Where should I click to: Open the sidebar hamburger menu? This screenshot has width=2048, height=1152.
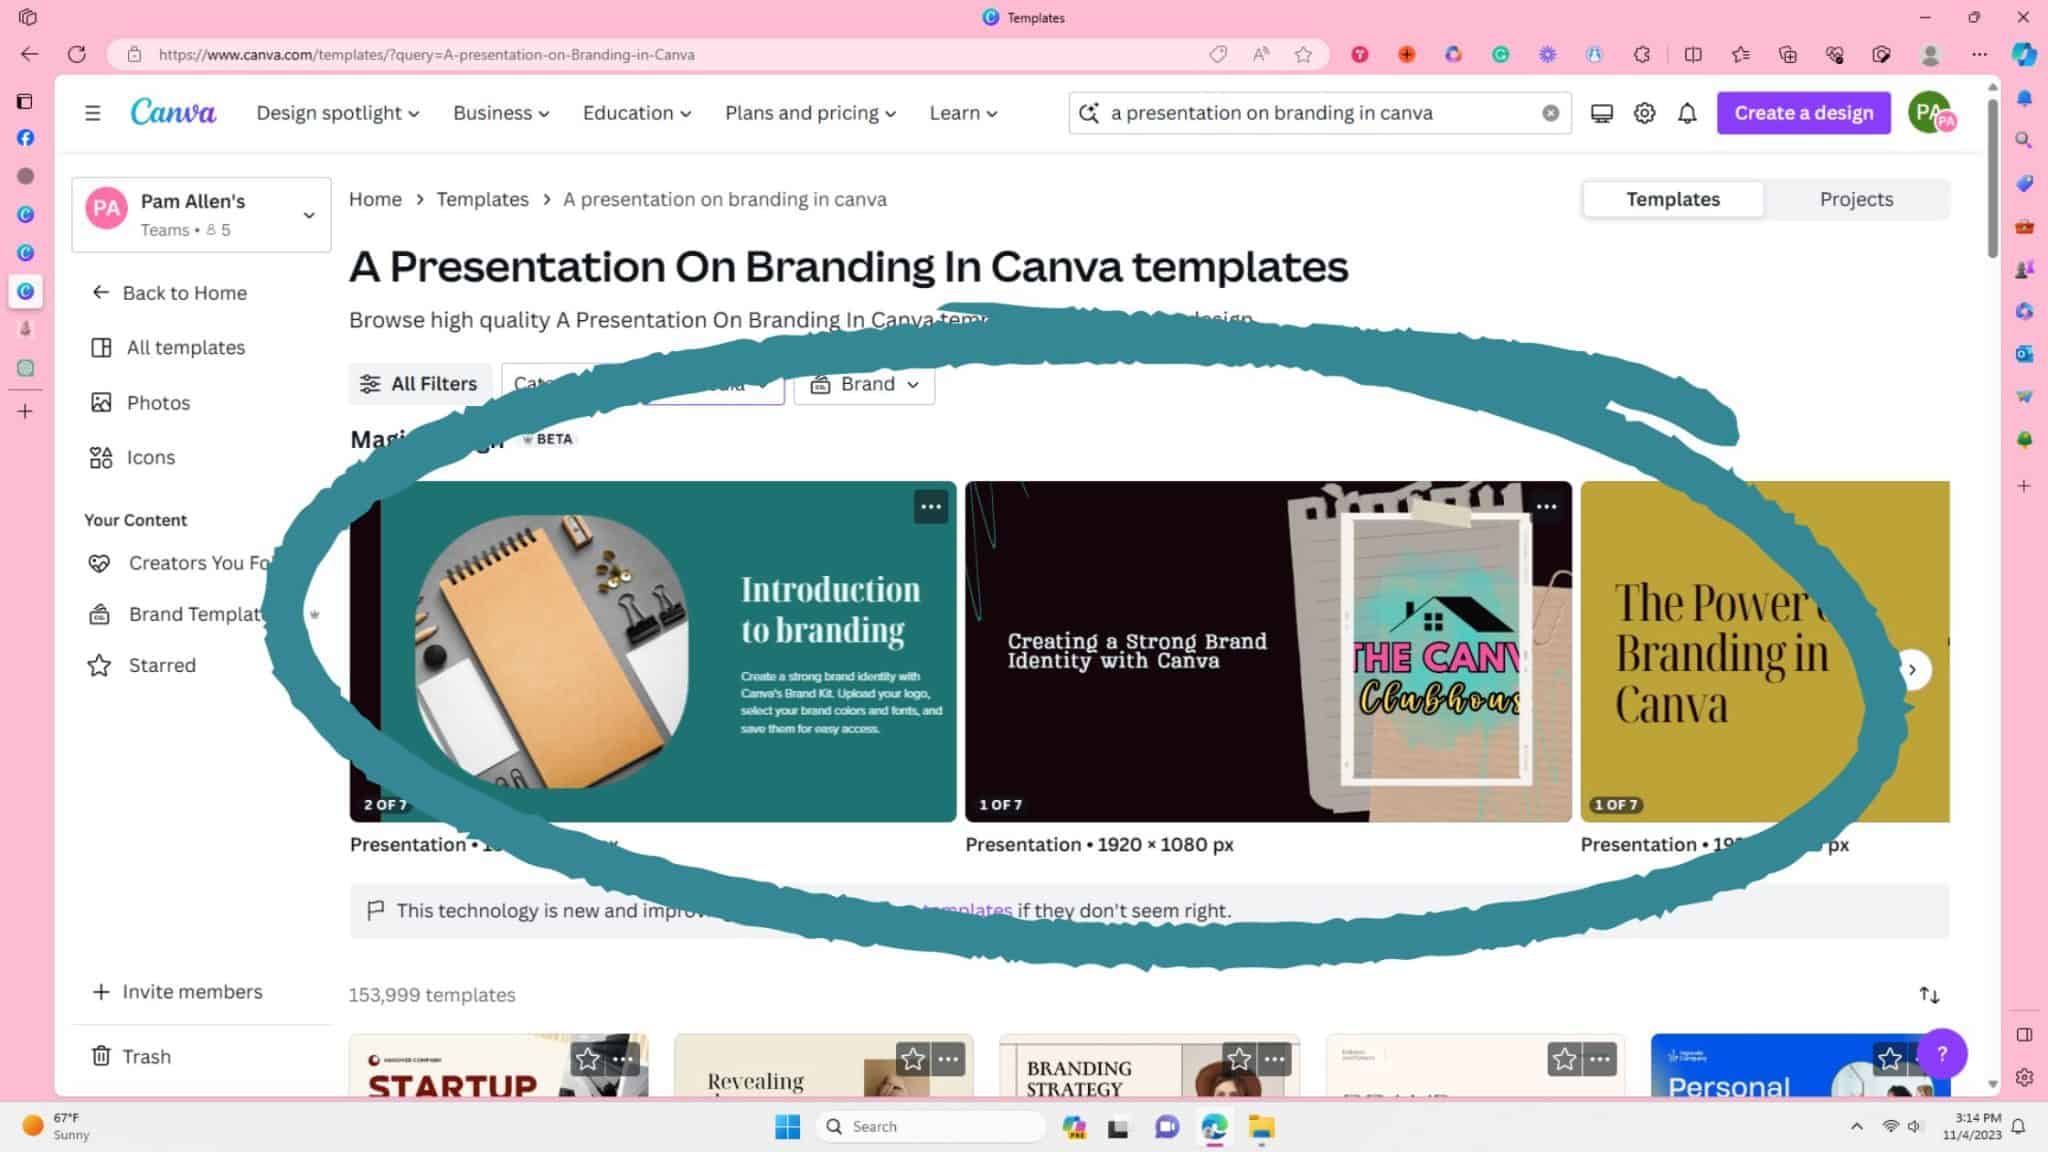[x=92, y=112]
